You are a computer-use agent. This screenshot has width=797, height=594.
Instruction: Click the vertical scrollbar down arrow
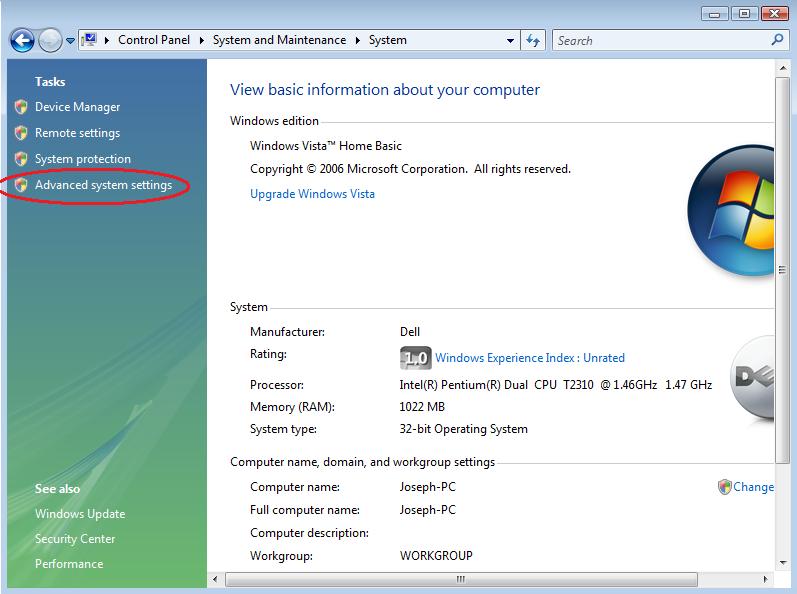(782, 562)
